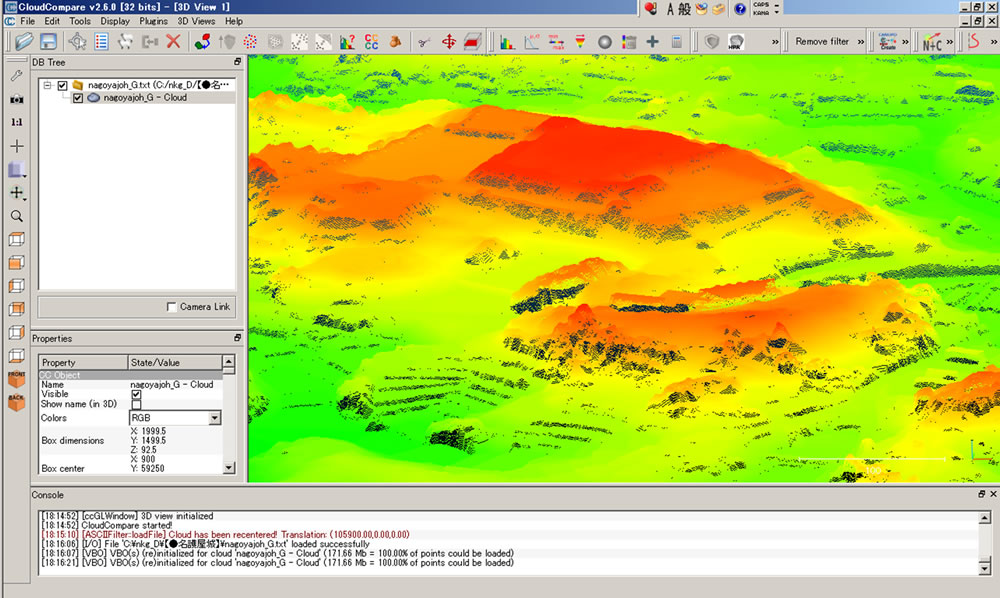Collapse the nagoyajoh_G.txt tree node

tap(48, 85)
